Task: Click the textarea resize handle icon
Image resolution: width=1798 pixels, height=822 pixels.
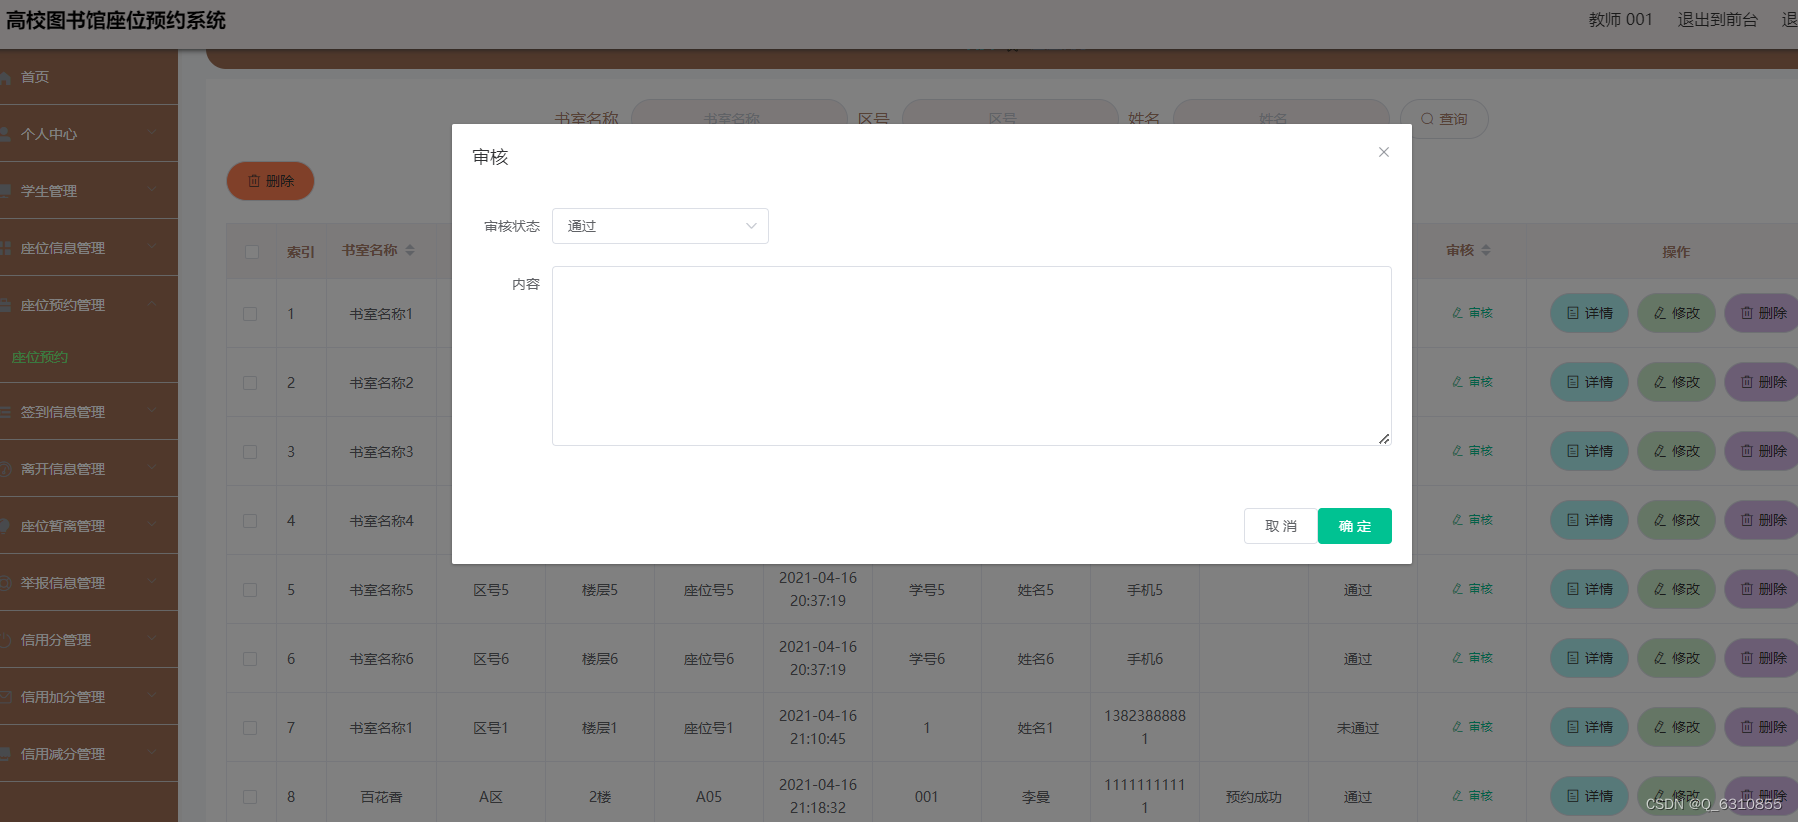Action: [x=1384, y=438]
